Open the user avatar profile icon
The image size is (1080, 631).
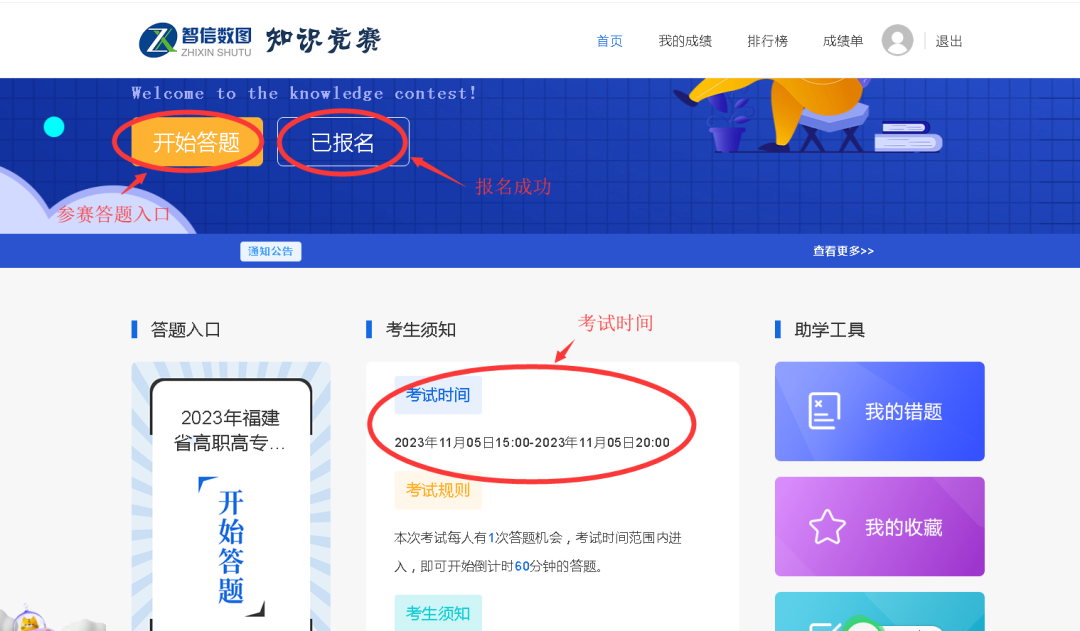click(897, 41)
